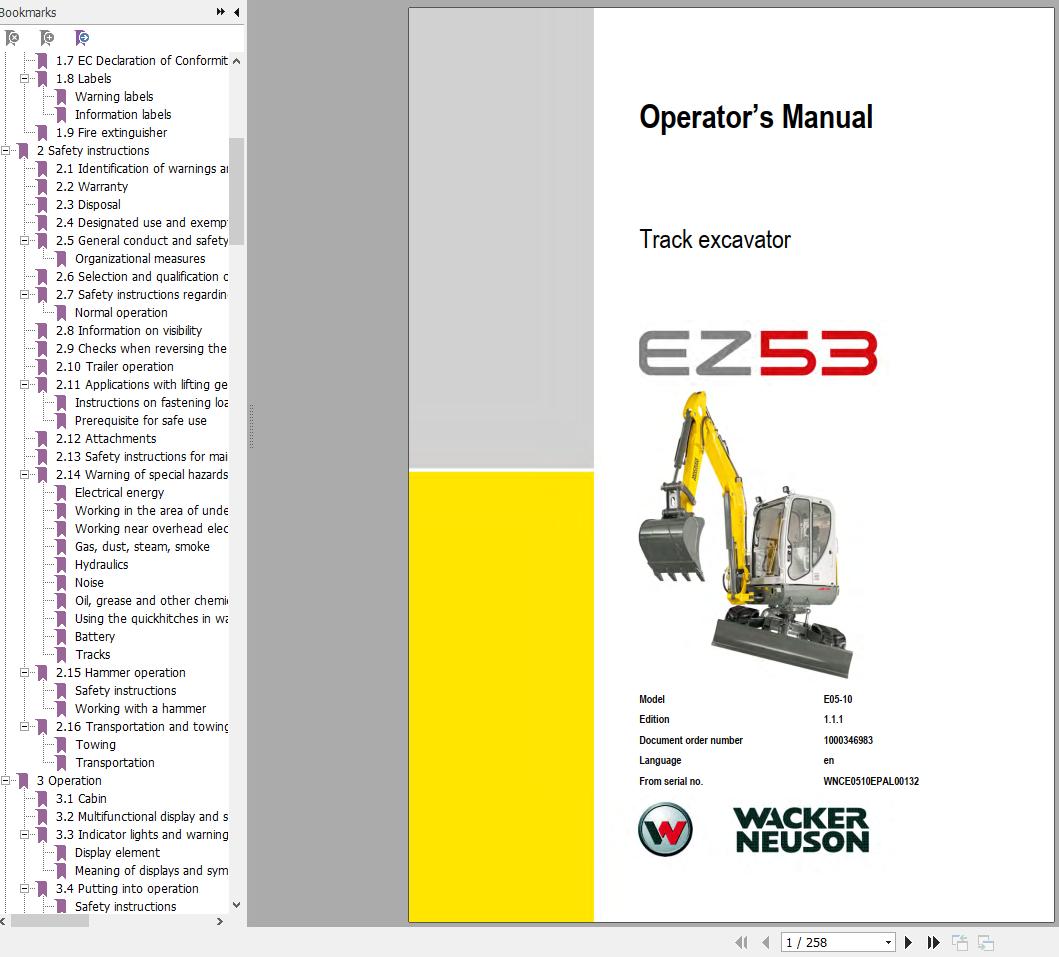The image size is (1059, 957).
Task: Open bookmark 1.7 EC Declaration of Conformity
Action: point(142,61)
